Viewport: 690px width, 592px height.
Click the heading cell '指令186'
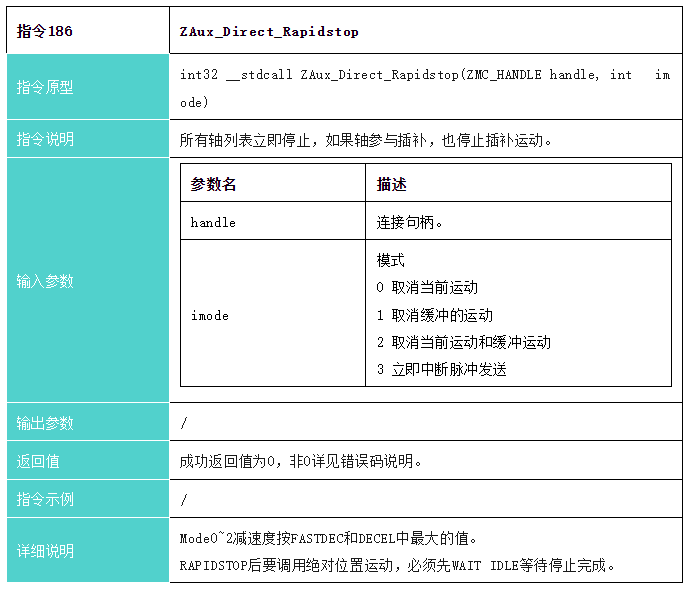tap(88, 31)
